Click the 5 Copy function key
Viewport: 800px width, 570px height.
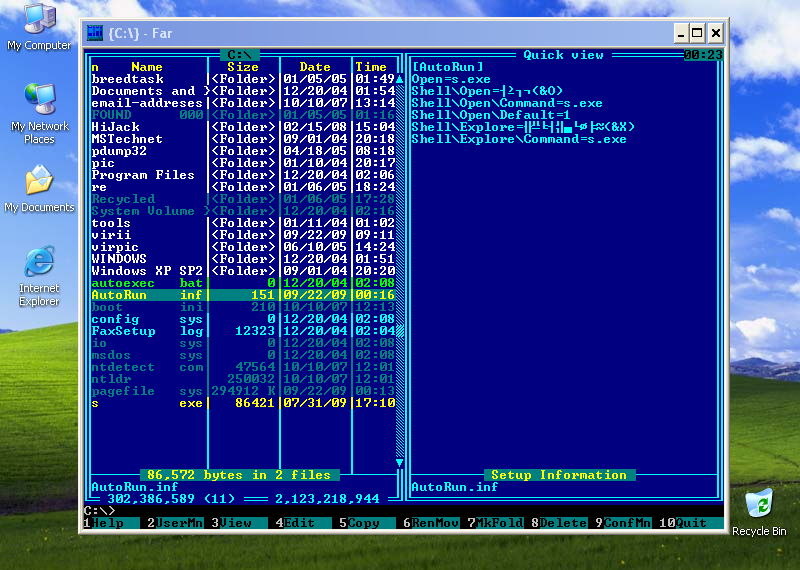tap(367, 523)
